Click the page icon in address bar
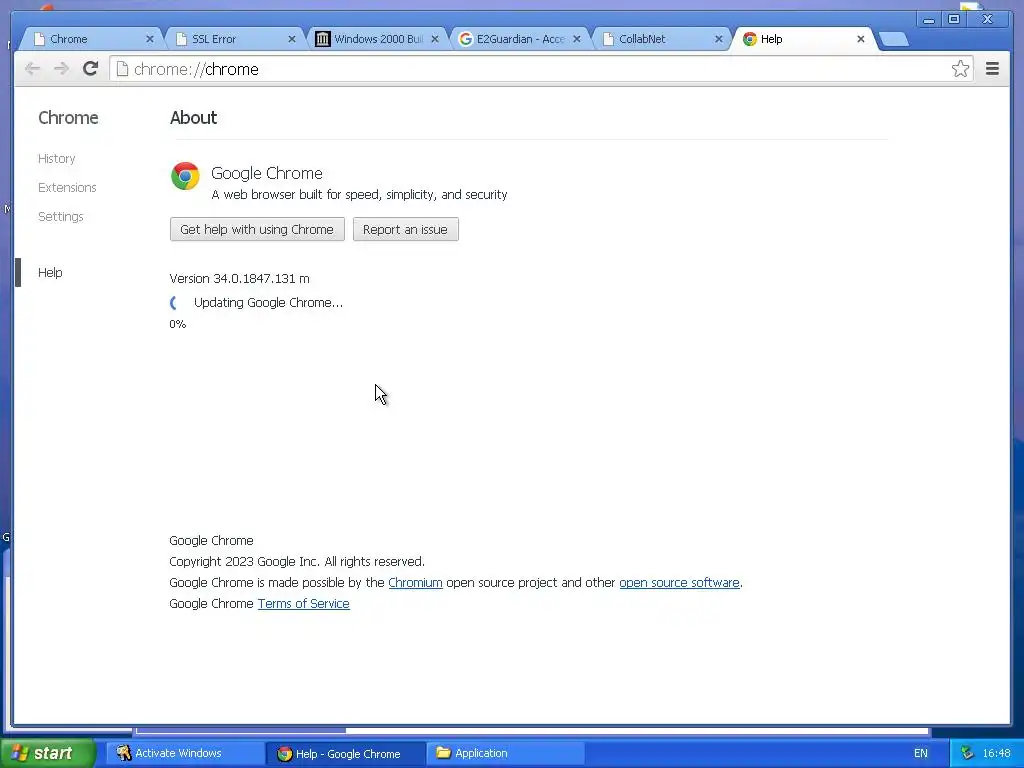Screen dimensions: 1024x768 click(122, 69)
